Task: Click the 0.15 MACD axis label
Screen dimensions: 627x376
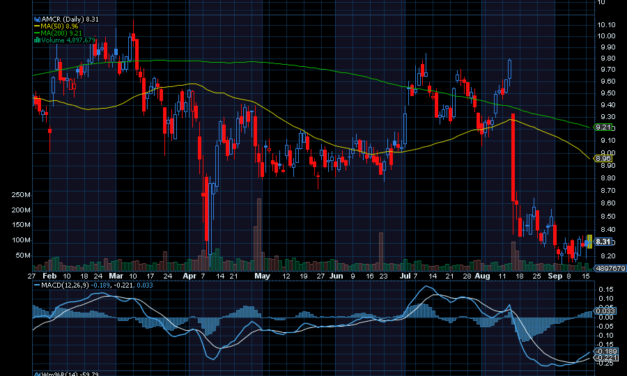Action: click(606, 289)
